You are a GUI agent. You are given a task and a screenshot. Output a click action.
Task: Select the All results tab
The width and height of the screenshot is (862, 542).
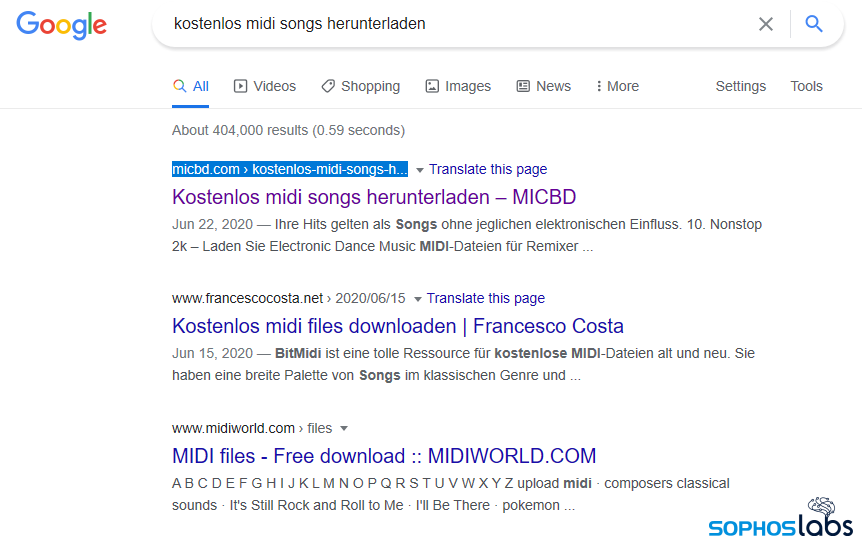[x=191, y=86]
